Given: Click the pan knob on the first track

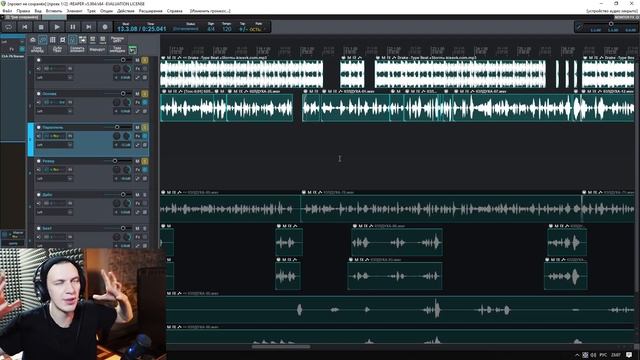Looking at the screenshot, I should (x=117, y=69).
